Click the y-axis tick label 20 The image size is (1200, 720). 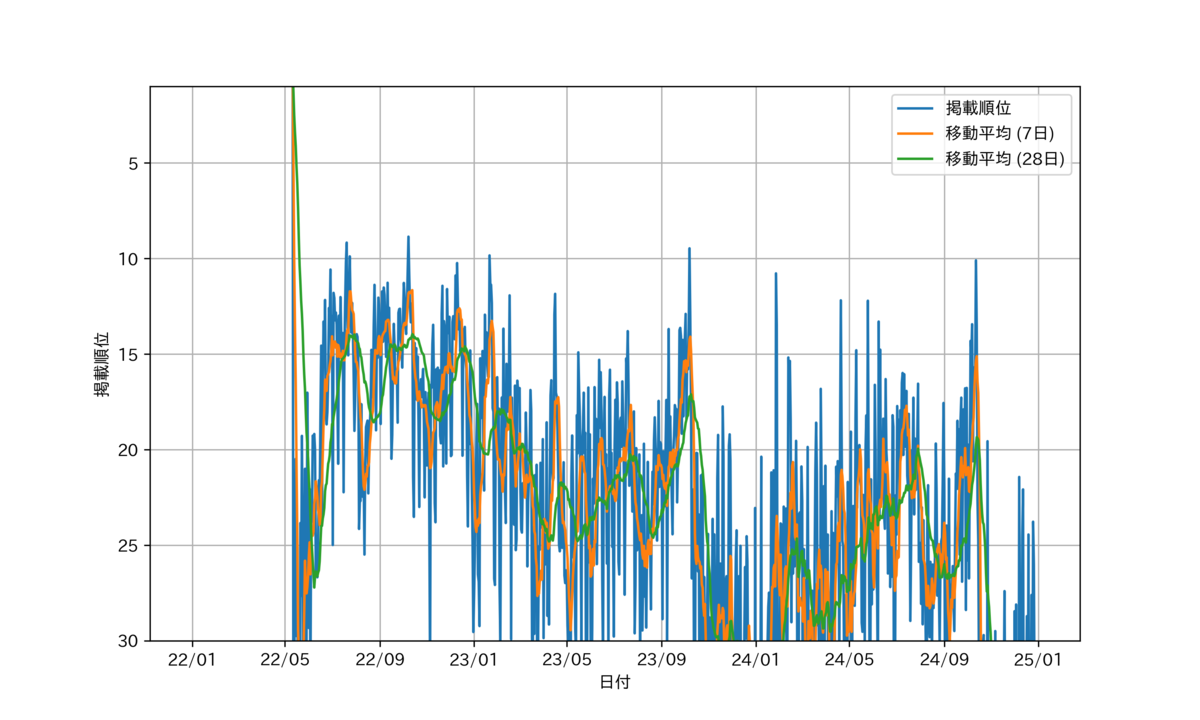[x=129, y=450]
